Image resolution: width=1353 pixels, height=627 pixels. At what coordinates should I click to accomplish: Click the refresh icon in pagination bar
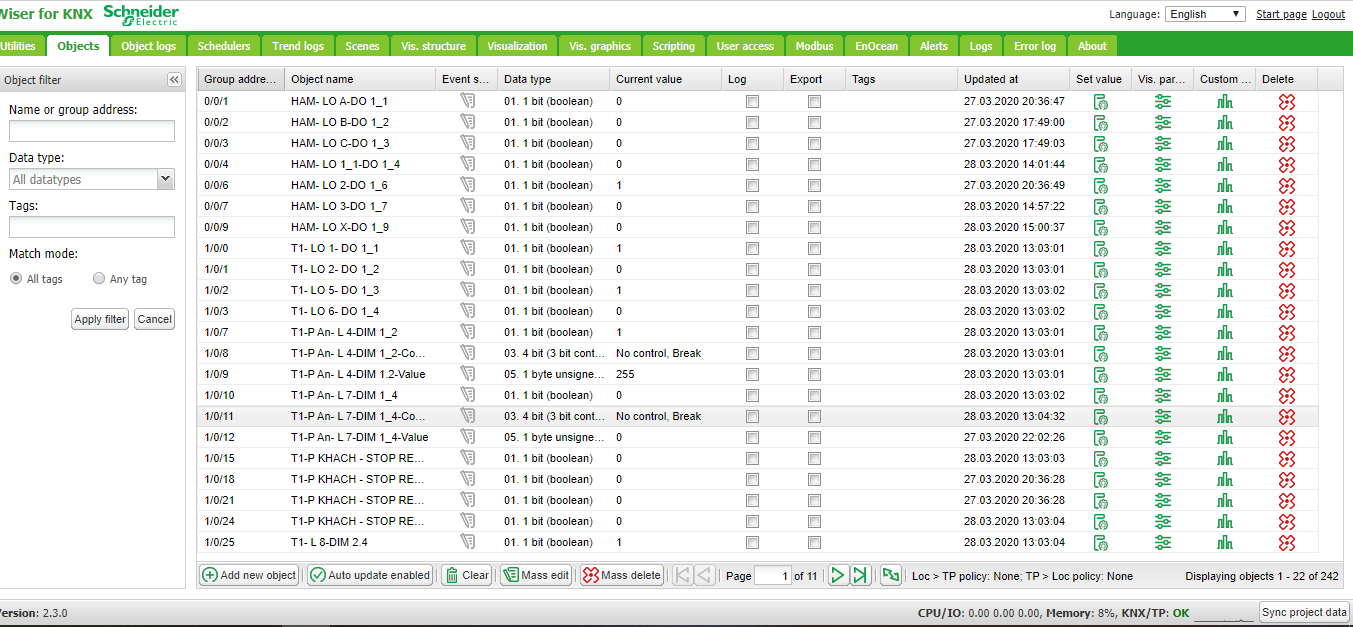coord(890,575)
